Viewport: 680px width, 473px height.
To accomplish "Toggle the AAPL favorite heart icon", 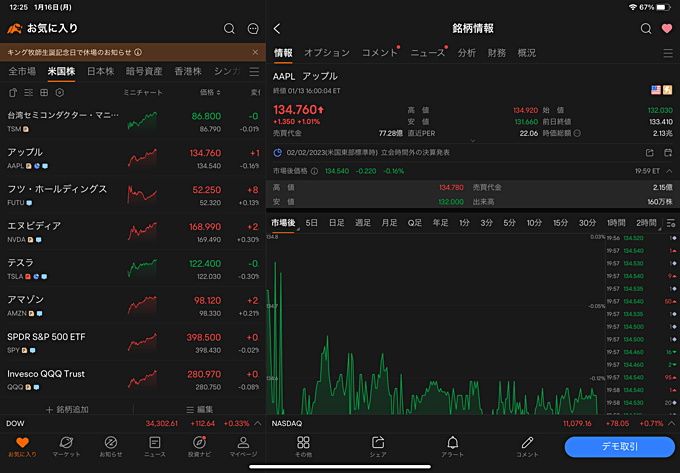I will click(x=667, y=29).
